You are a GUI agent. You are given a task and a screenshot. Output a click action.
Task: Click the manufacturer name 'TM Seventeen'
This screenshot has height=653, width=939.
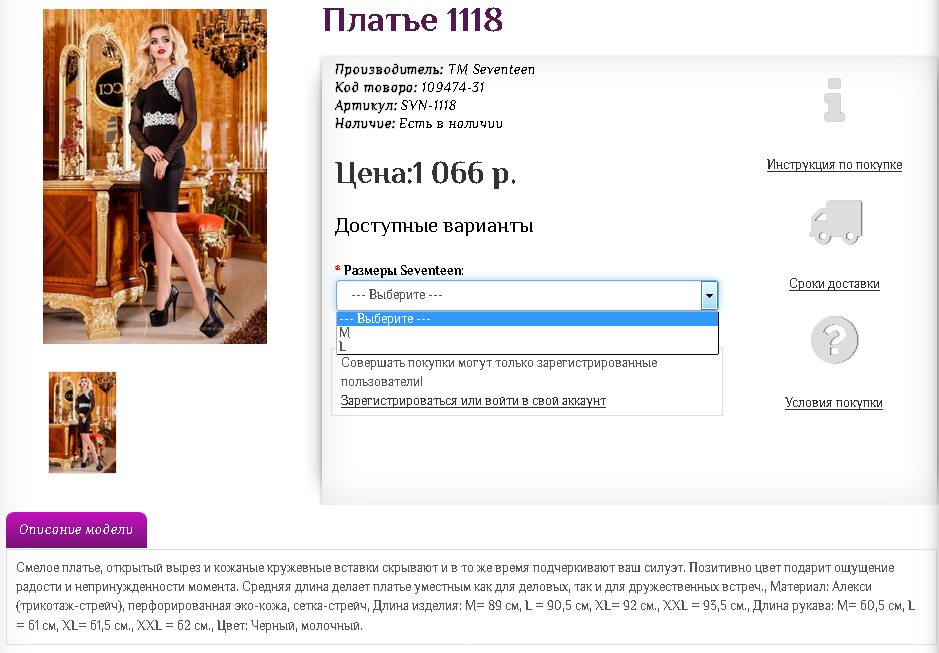pos(491,70)
